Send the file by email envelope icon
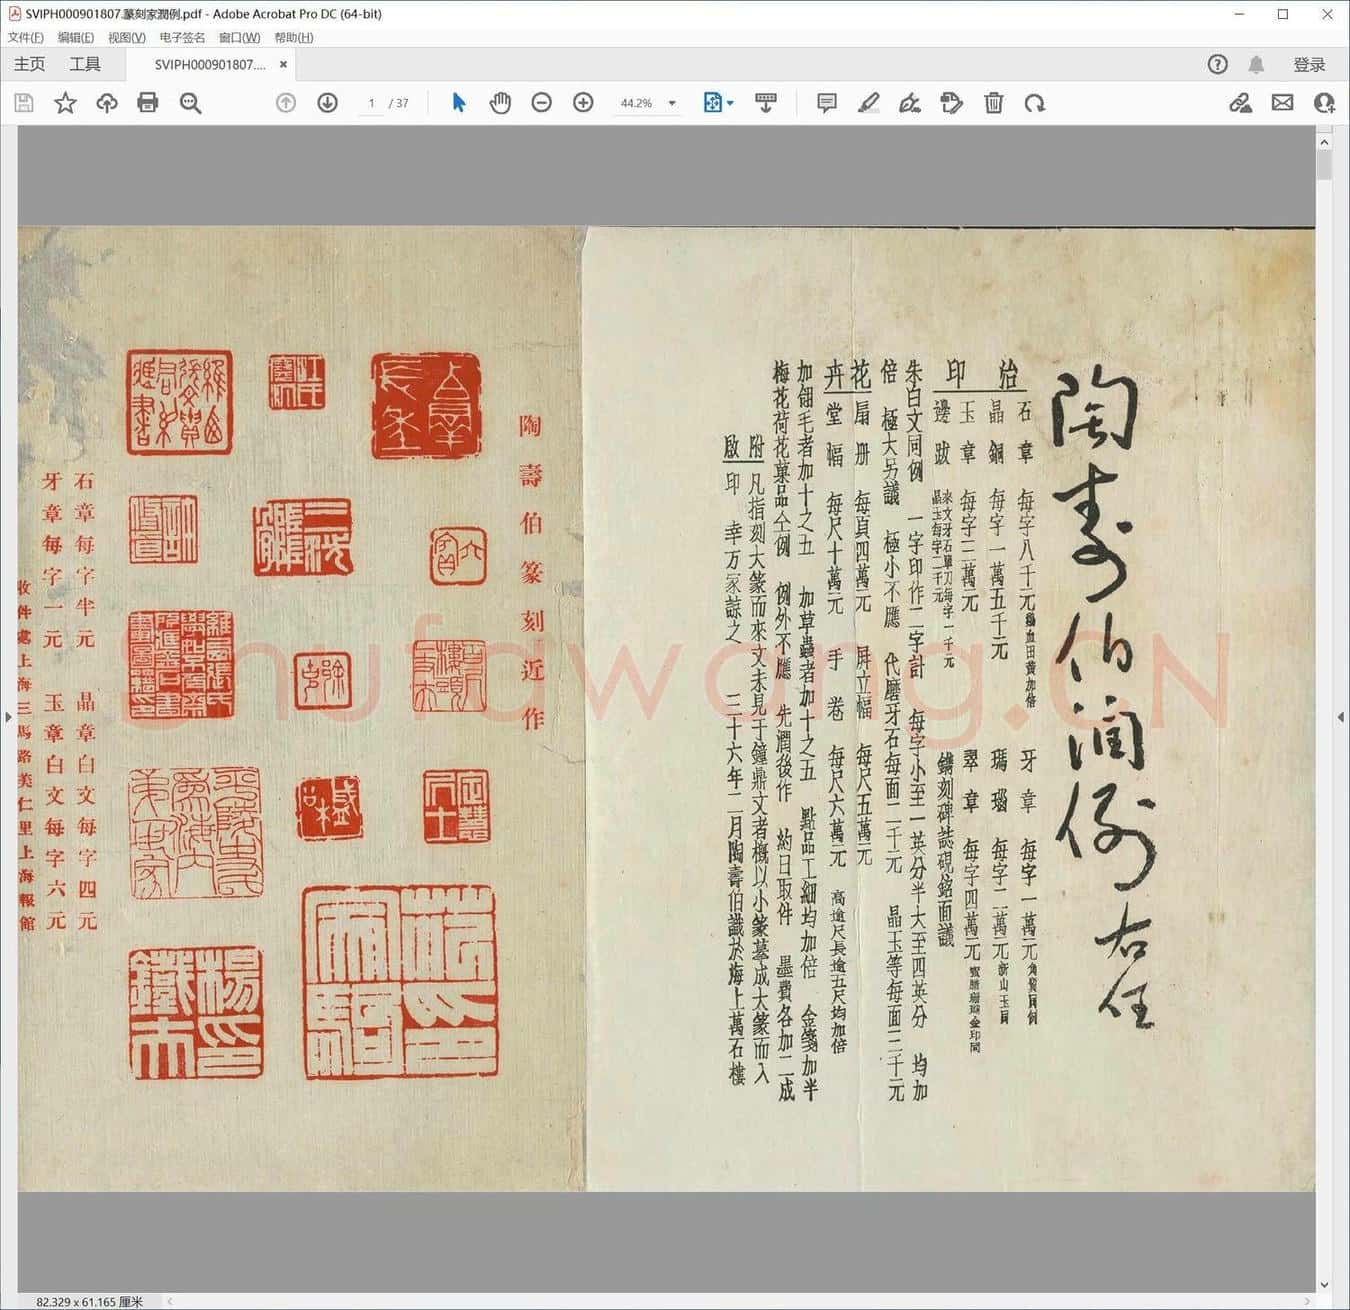 point(1283,103)
